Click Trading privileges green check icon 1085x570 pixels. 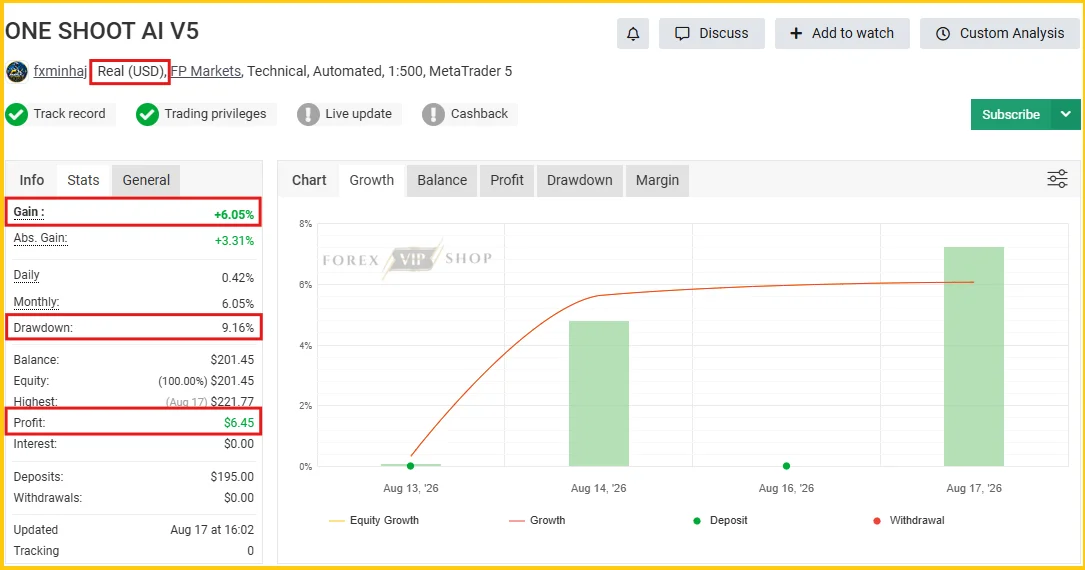coord(147,114)
